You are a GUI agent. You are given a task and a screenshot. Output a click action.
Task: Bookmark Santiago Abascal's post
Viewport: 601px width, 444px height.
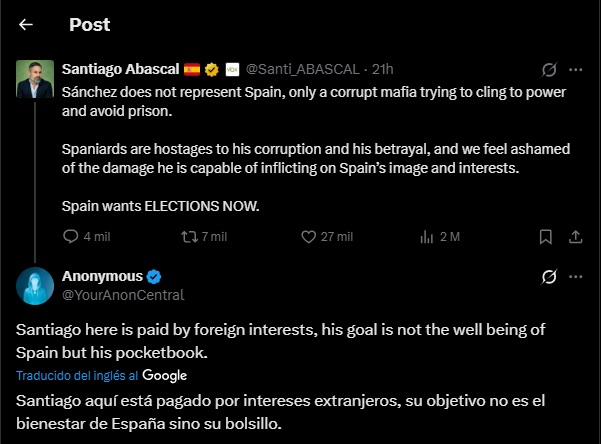pyautogui.click(x=545, y=237)
